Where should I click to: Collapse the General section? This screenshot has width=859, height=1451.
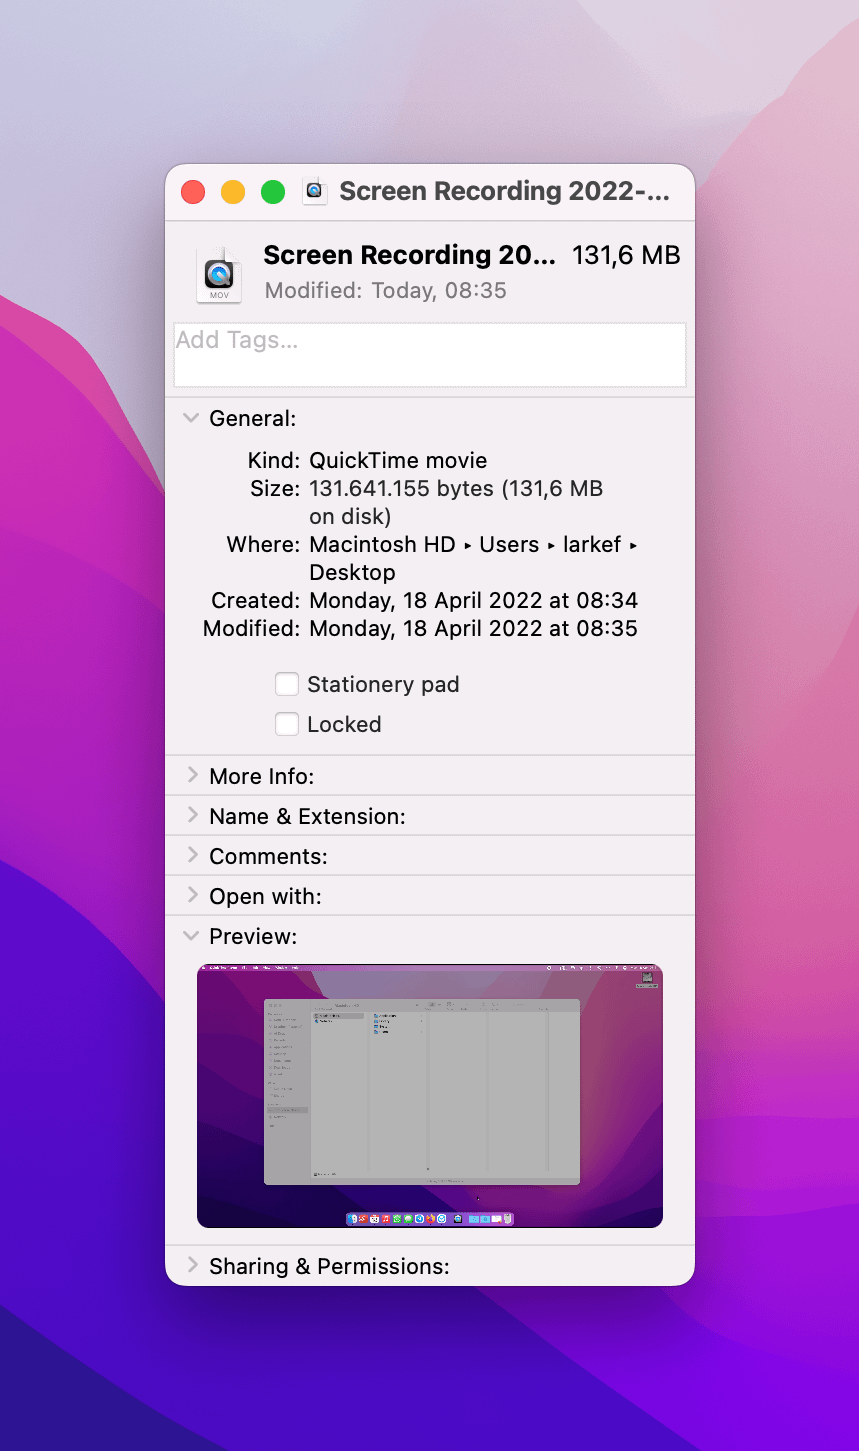point(191,419)
